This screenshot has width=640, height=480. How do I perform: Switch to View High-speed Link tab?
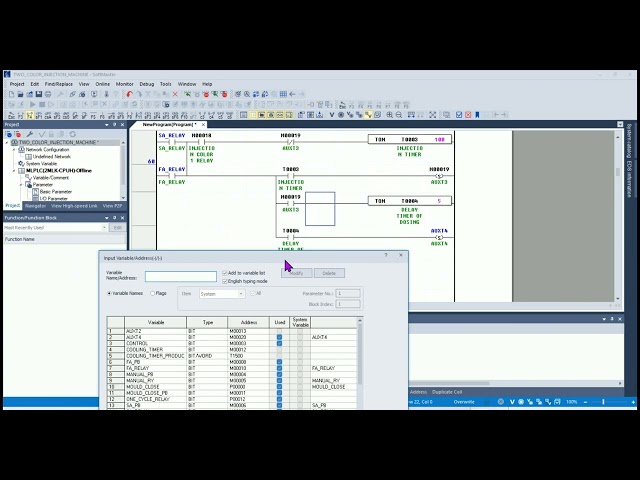[74, 206]
